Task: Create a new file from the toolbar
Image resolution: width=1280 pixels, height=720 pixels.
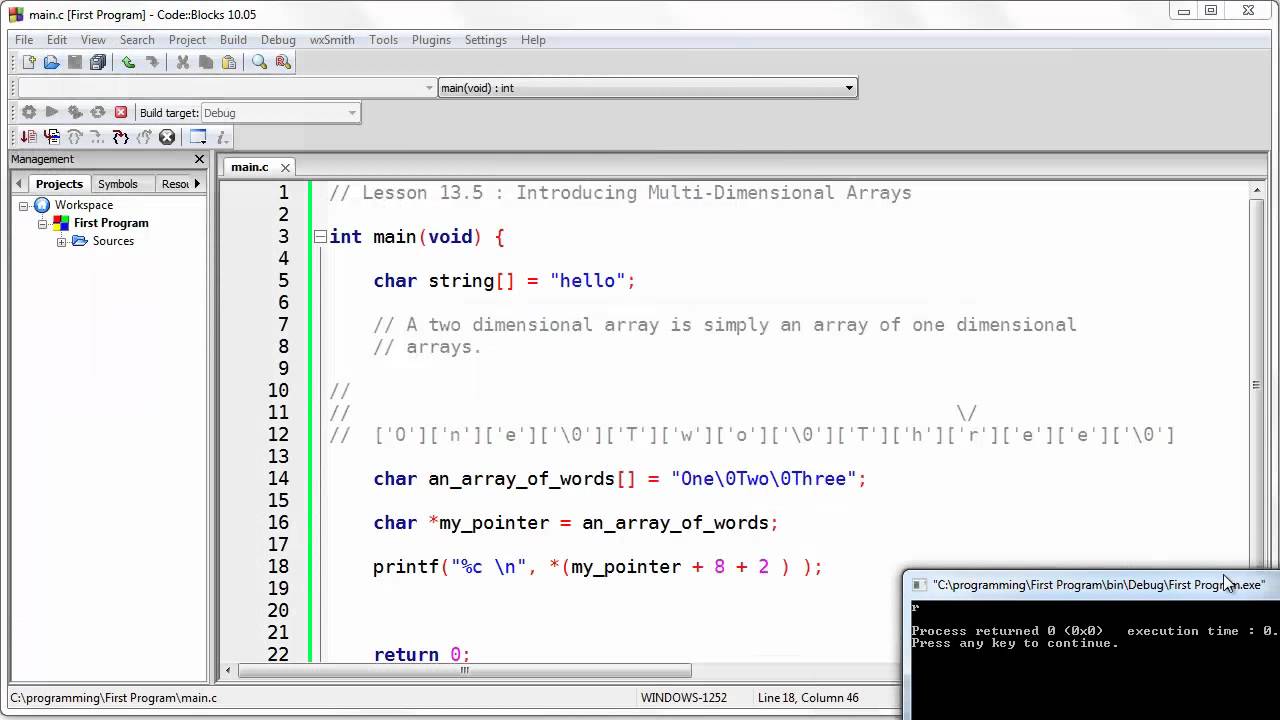Action: click(x=28, y=62)
